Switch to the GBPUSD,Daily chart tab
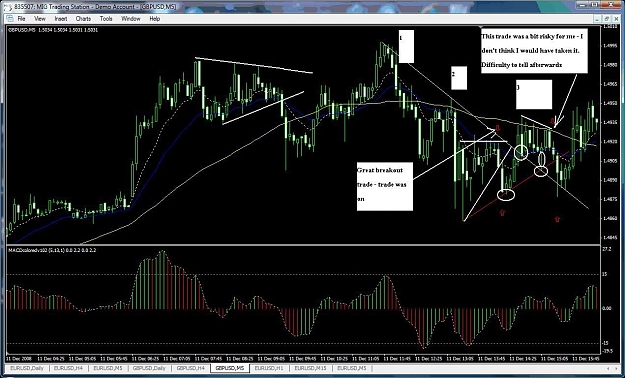 (149, 368)
